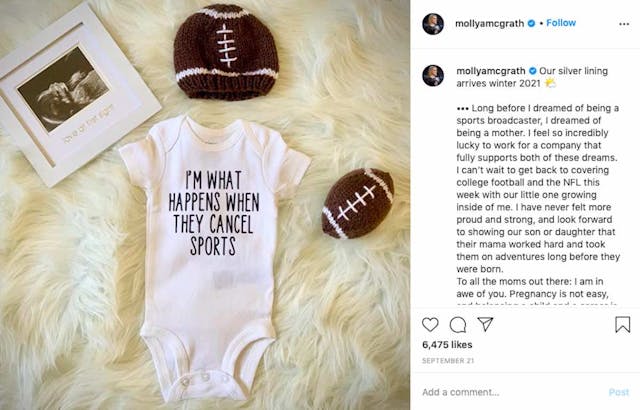
Task: Like the post with the heart icon
Action: [431, 324]
